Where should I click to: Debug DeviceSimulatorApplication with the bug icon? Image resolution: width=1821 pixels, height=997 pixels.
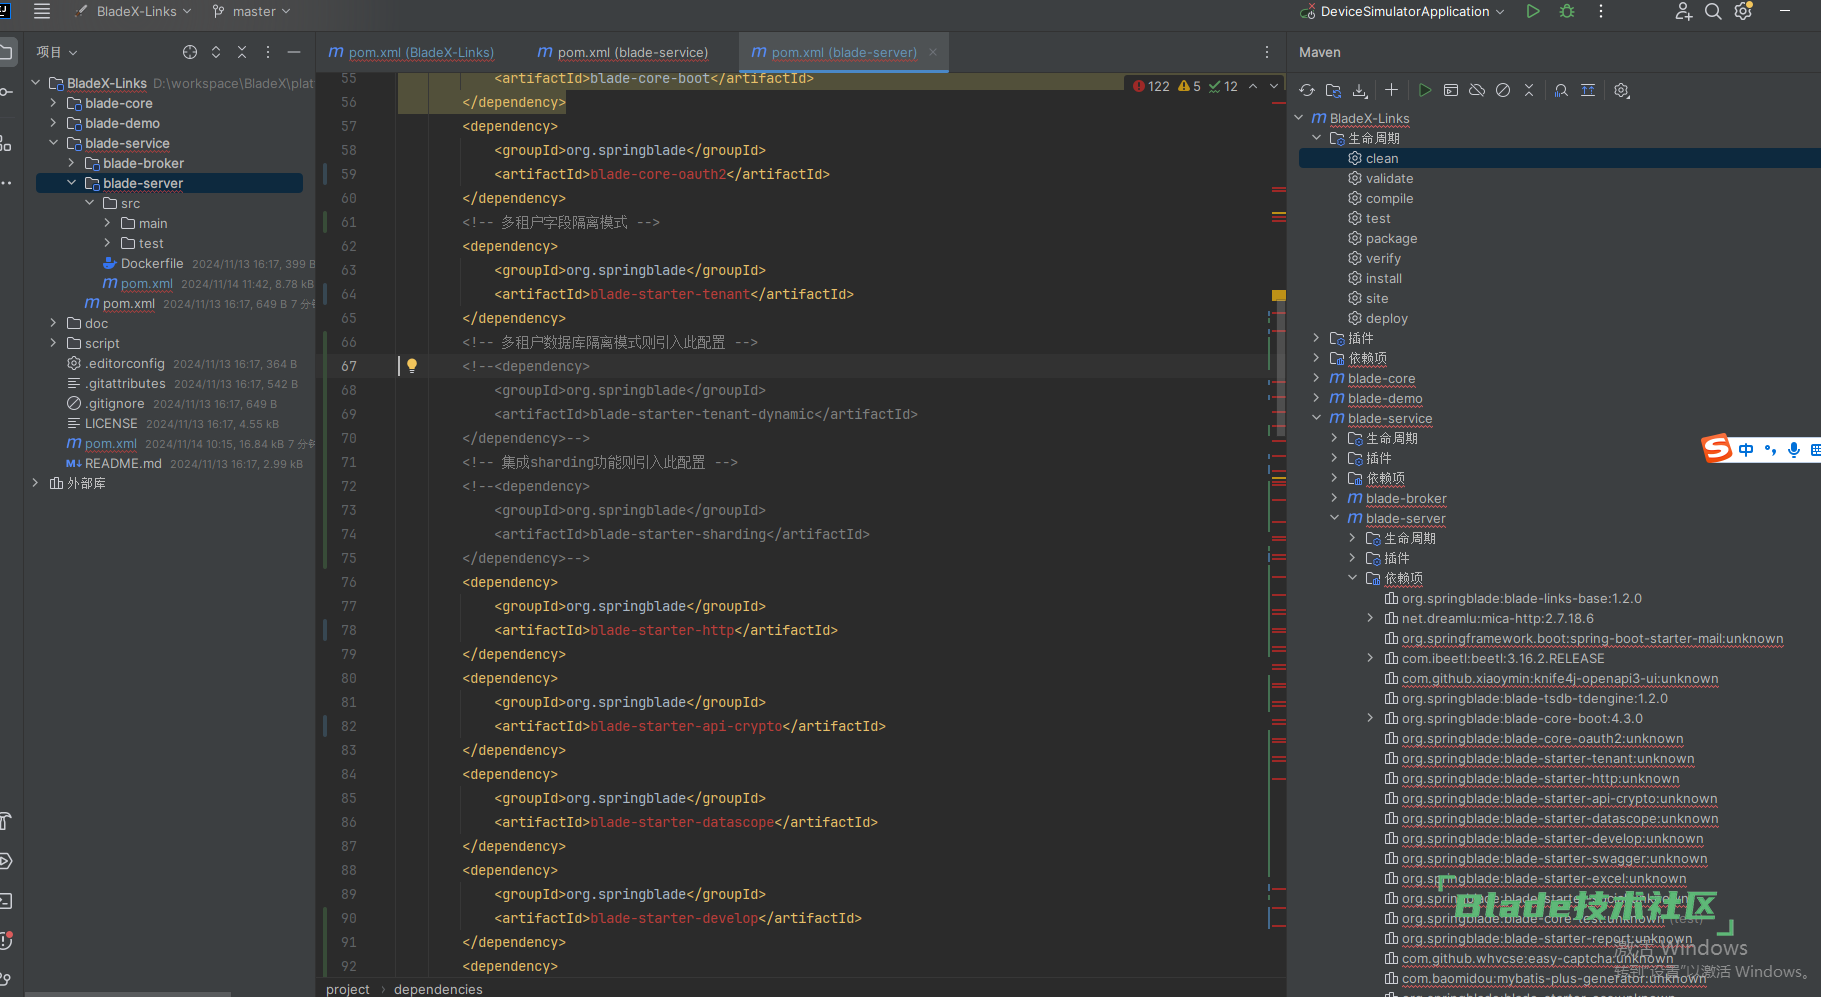click(1567, 11)
